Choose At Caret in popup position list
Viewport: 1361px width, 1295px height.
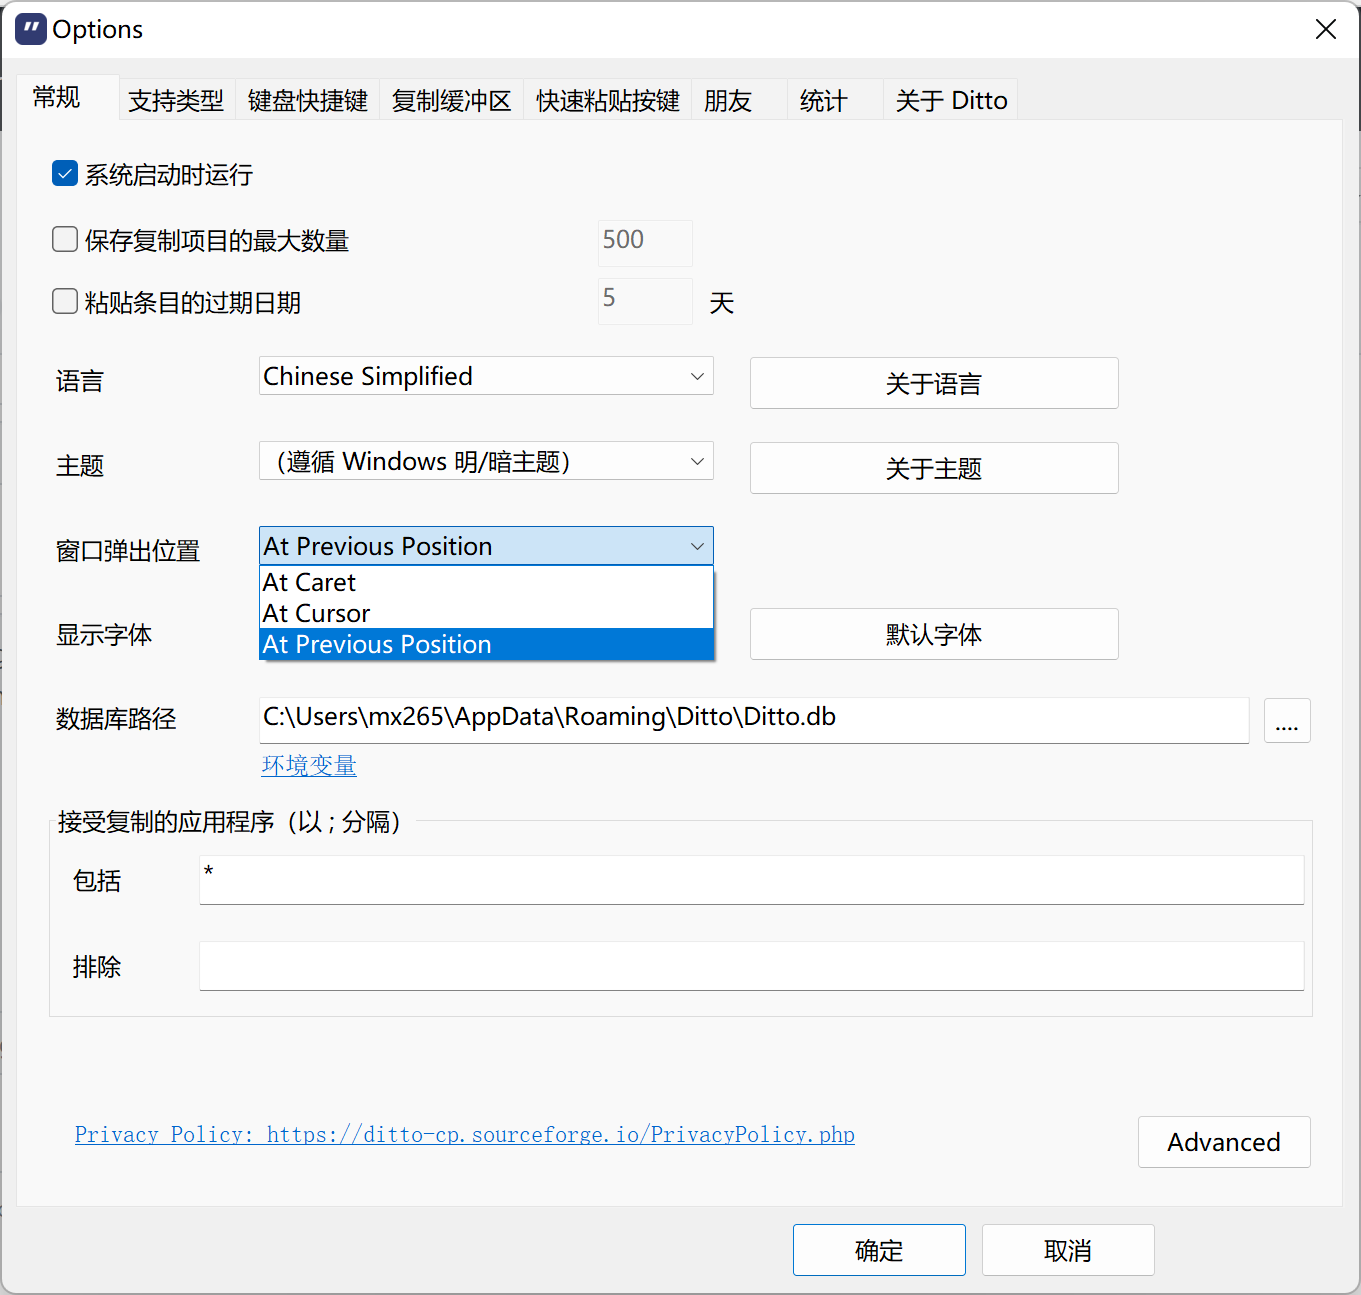[x=486, y=582]
